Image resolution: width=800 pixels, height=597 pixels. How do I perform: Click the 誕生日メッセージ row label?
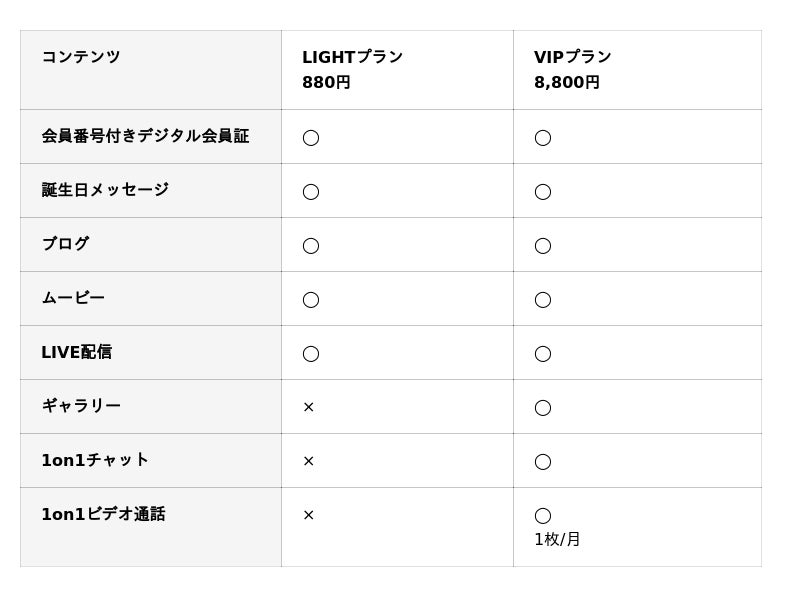point(105,190)
